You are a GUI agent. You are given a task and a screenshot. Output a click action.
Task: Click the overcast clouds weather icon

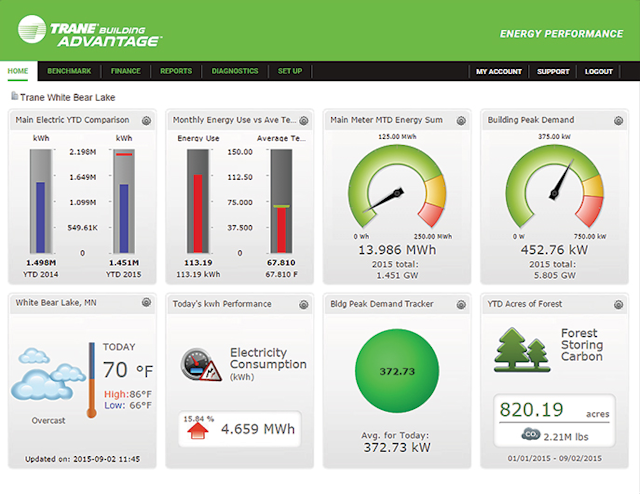pyautogui.click(x=47, y=374)
